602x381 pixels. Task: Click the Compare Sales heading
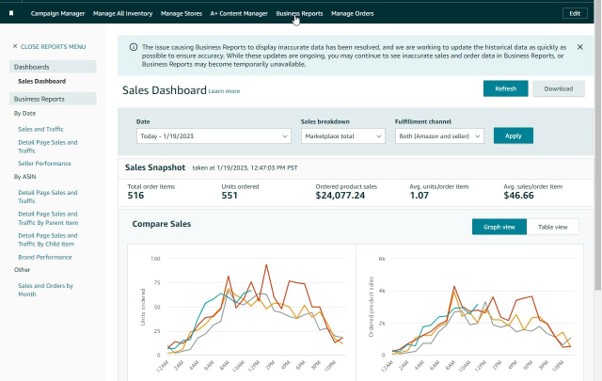pyautogui.click(x=161, y=224)
